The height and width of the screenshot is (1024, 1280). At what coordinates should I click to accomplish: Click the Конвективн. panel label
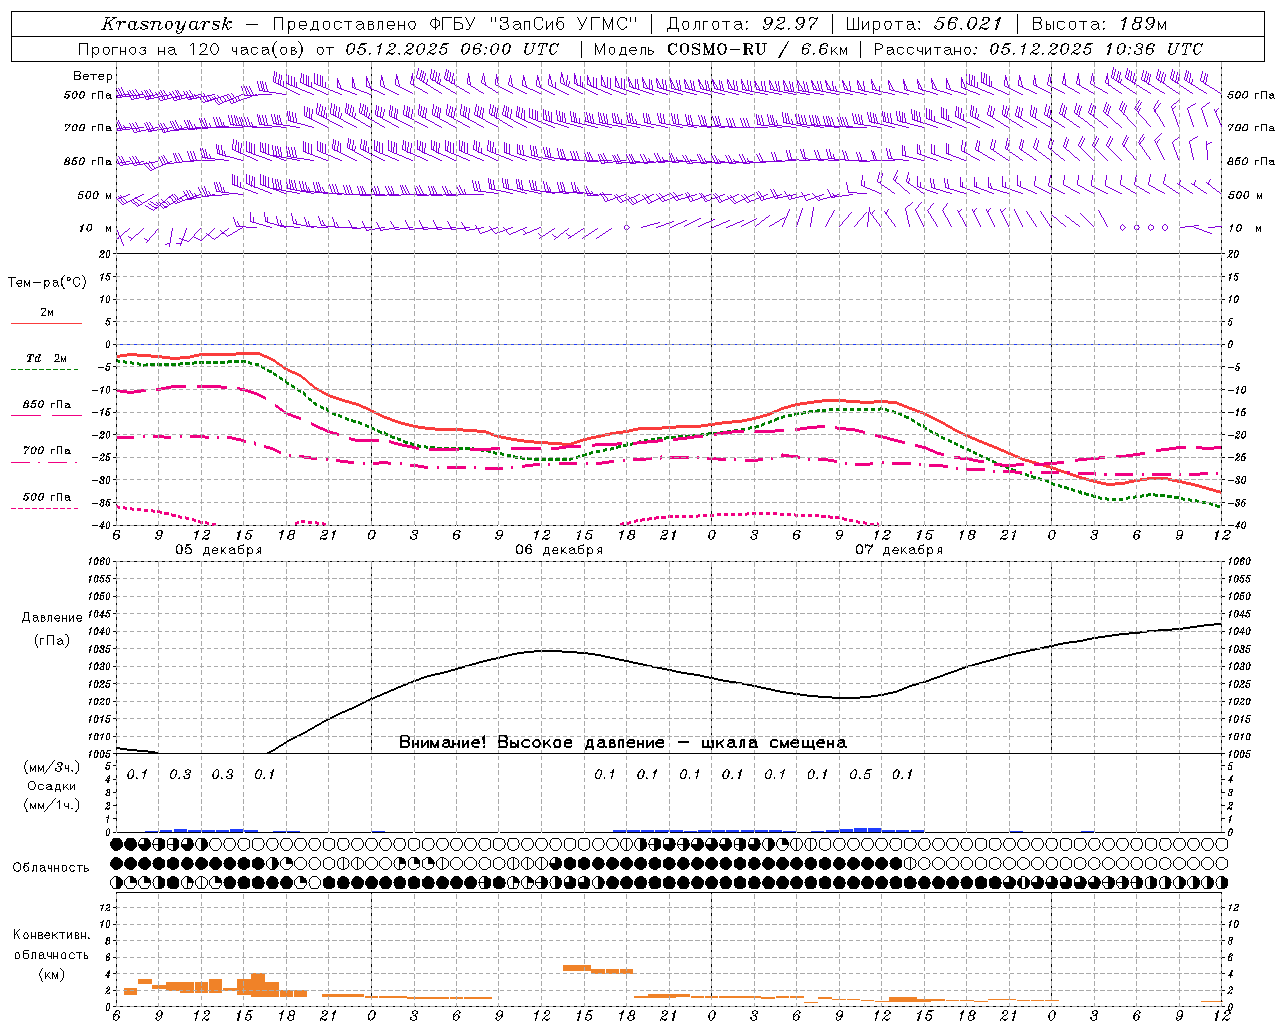tap(51, 935)
